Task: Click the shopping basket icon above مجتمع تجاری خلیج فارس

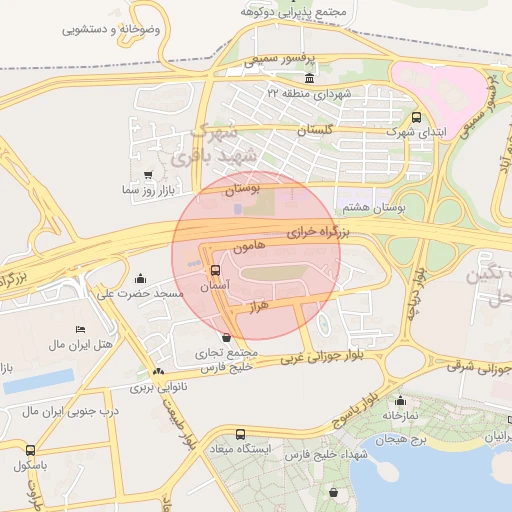Action: [226, 338]
